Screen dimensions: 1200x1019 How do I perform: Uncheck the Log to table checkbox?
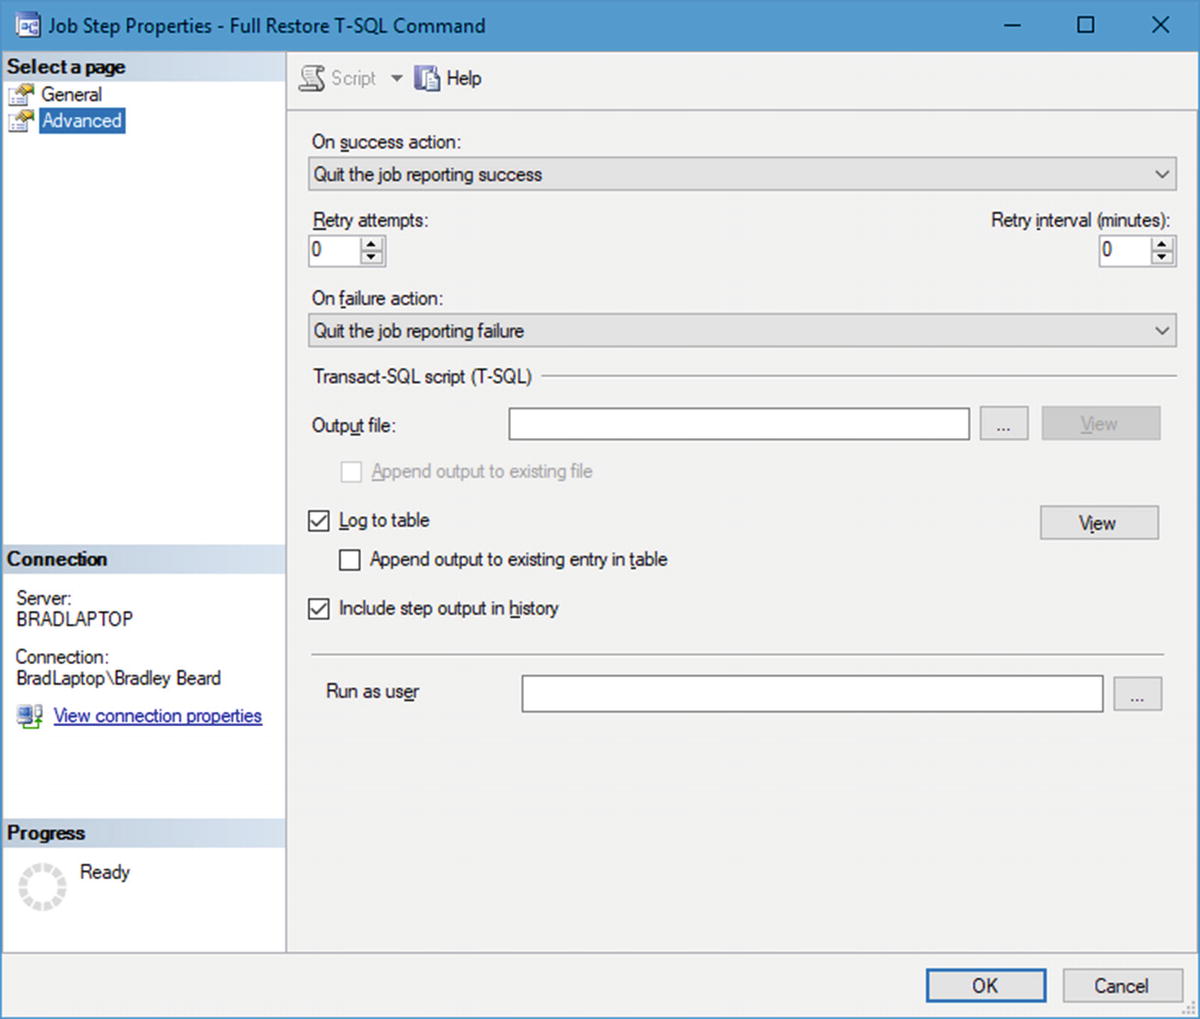pyautogui.click(x=319, y=521)
